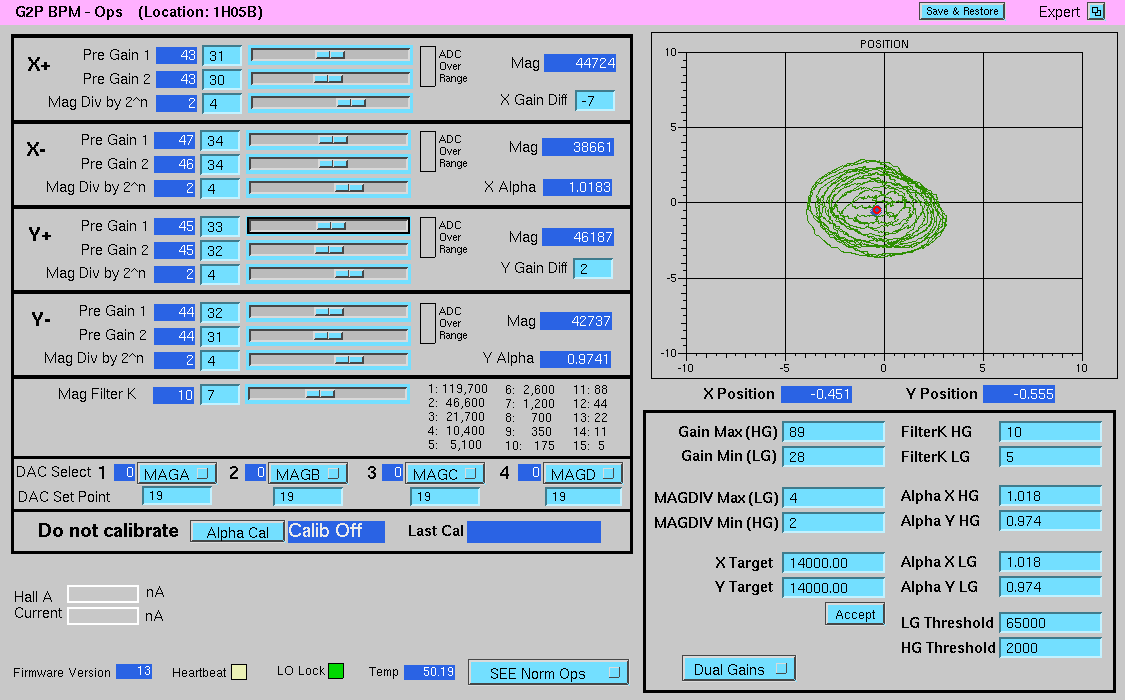Click the Accept button
Image resolution: width=1125 pixels, height=700 pixels.
[x=855, y=615]
